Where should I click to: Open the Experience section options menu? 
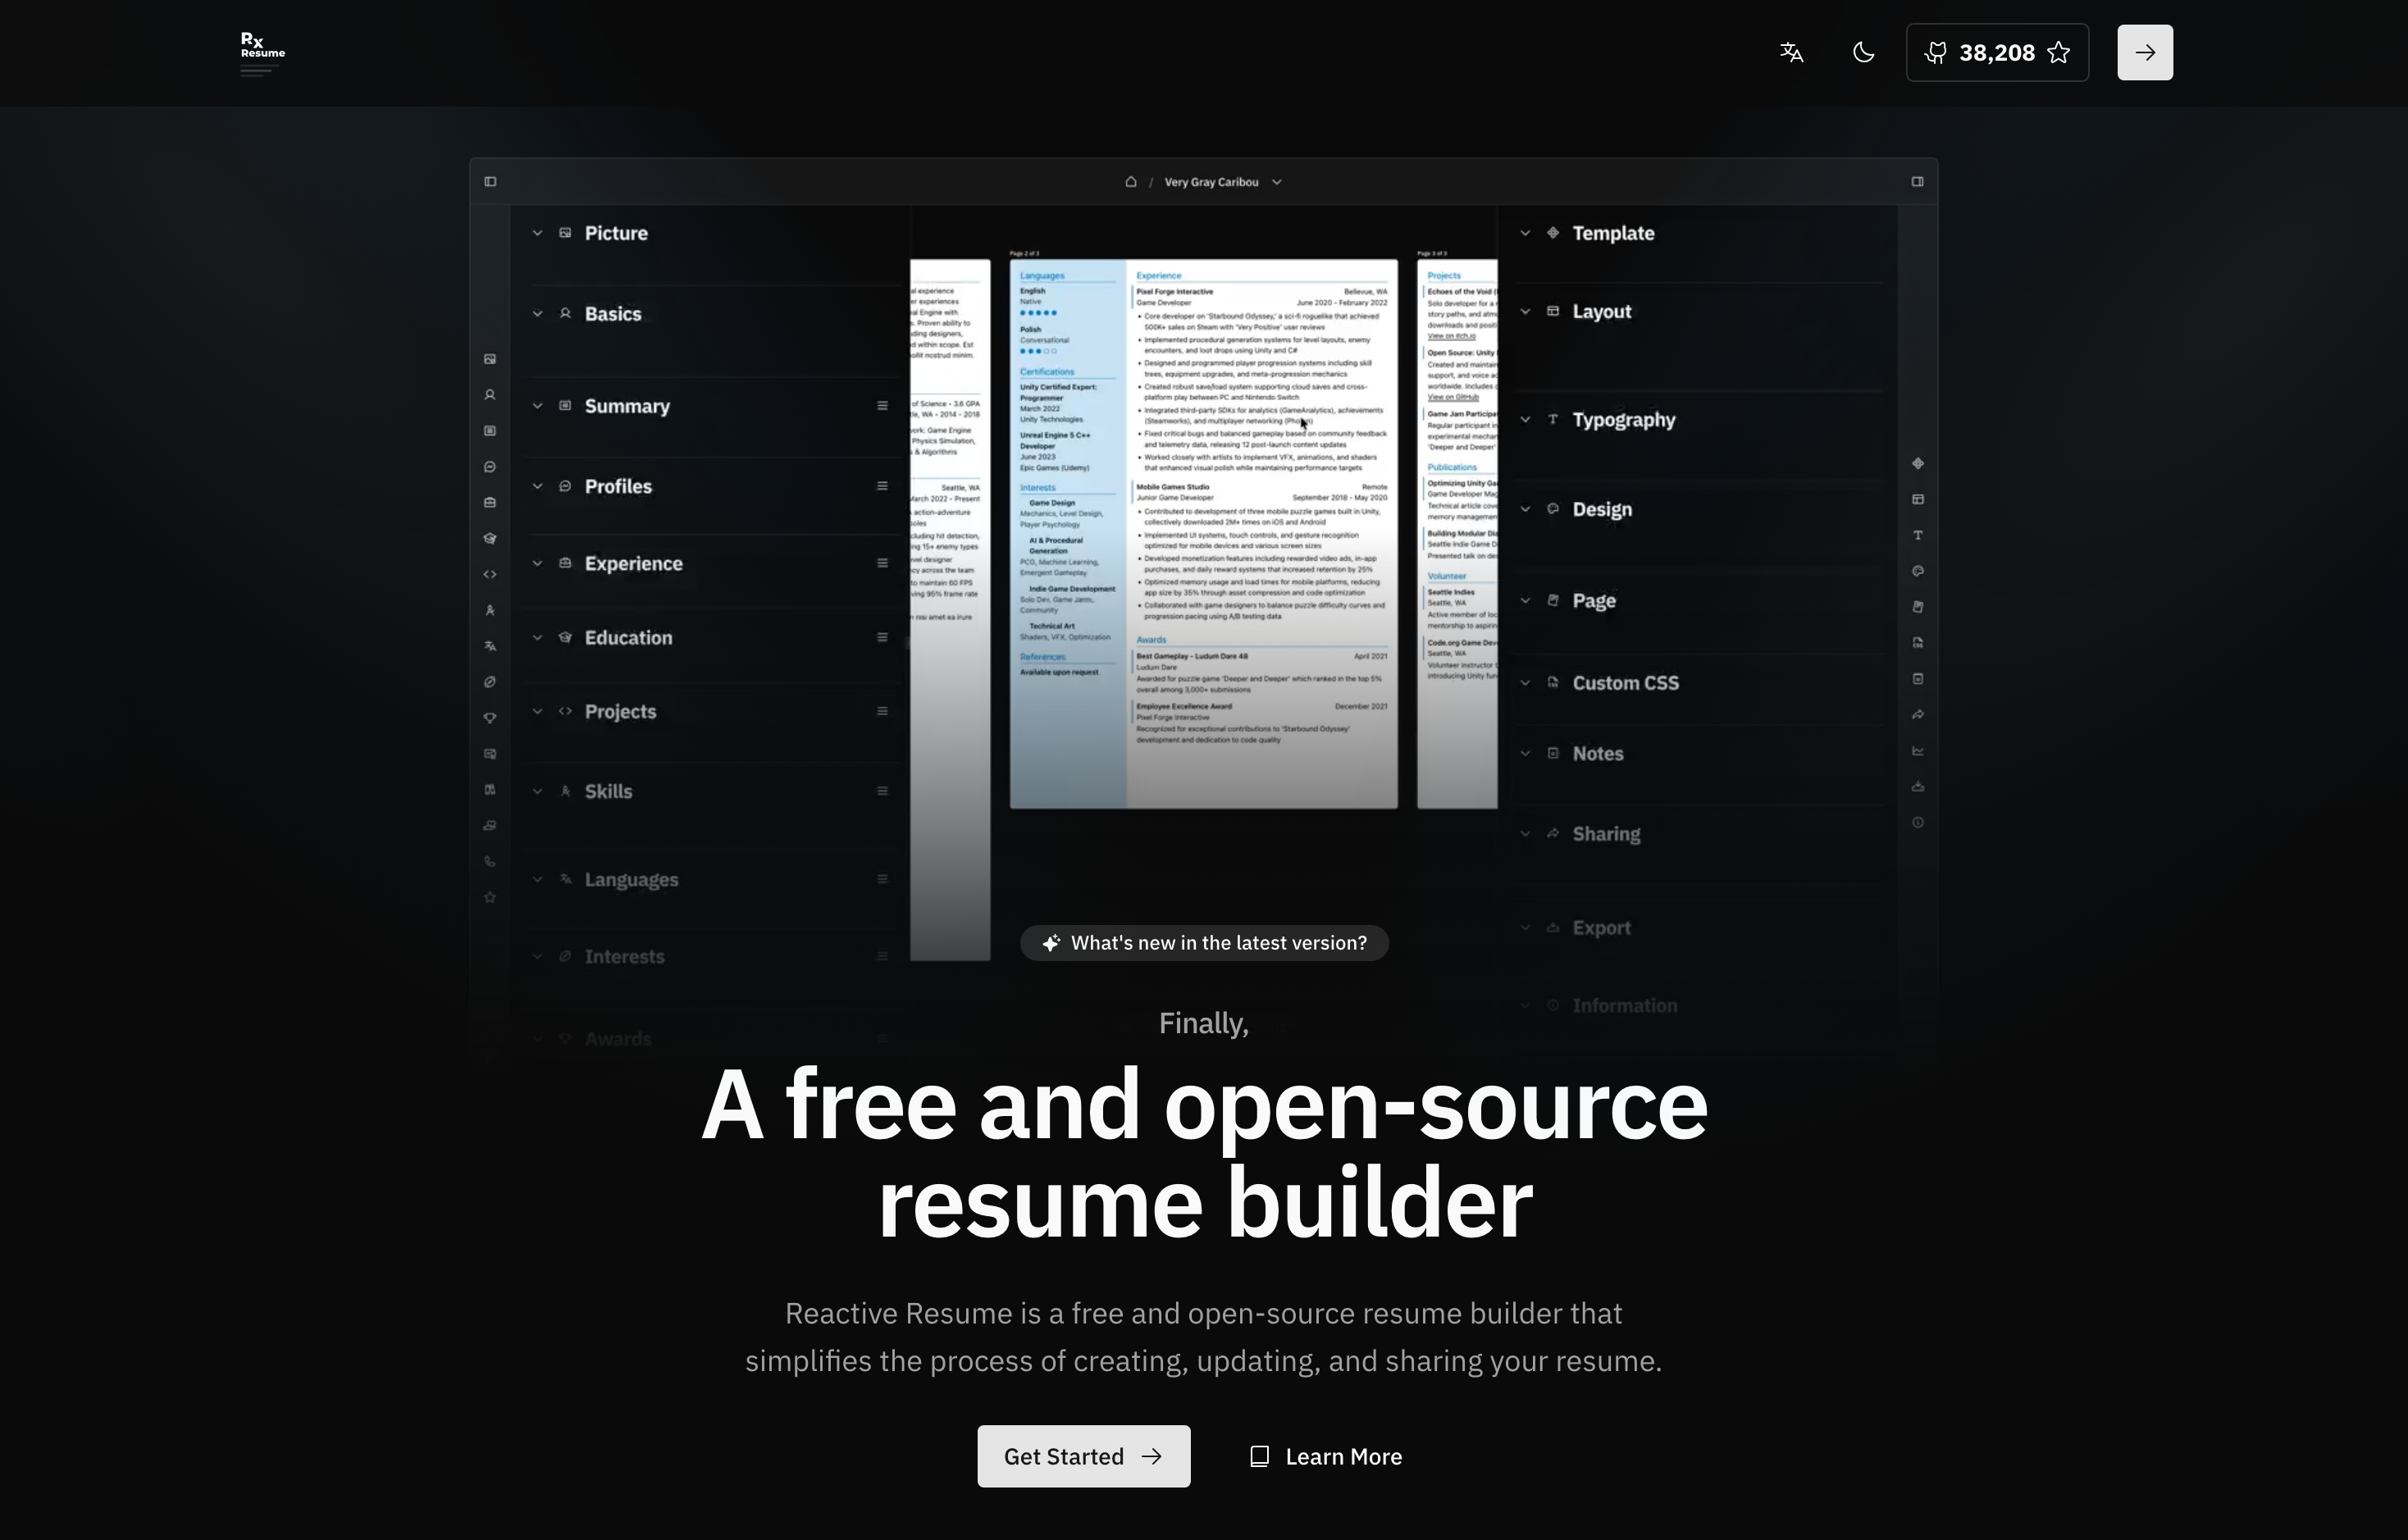pos(882,563)
